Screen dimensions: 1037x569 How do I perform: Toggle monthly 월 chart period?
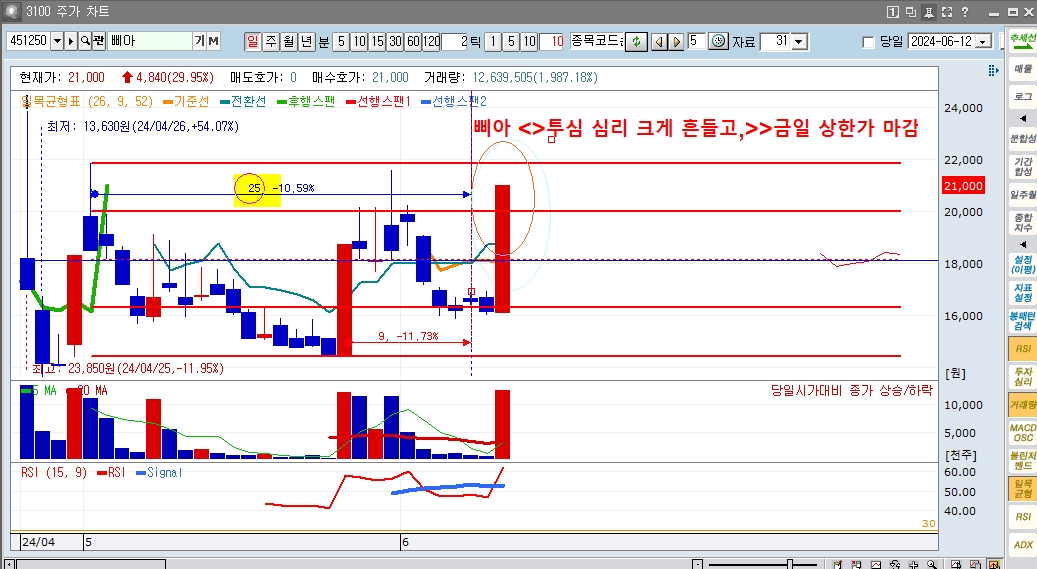(x=288, y=42)
